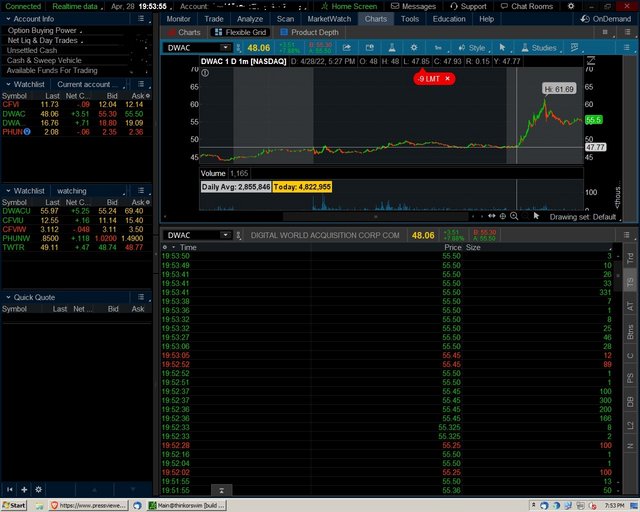Select L2 side panel tab
Image resolution: width=640 pixels, height=512 pixels.
coord(630,425)
